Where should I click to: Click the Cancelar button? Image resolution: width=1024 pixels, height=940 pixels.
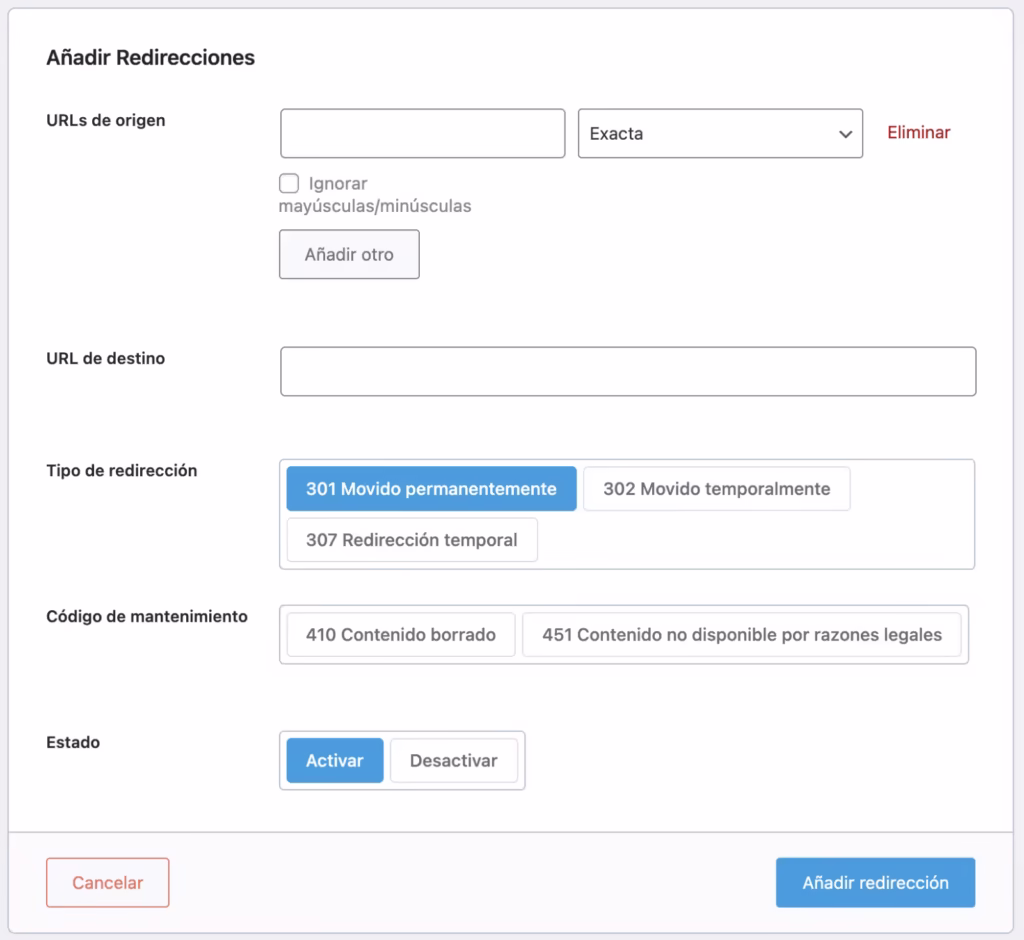pos(108,883)
